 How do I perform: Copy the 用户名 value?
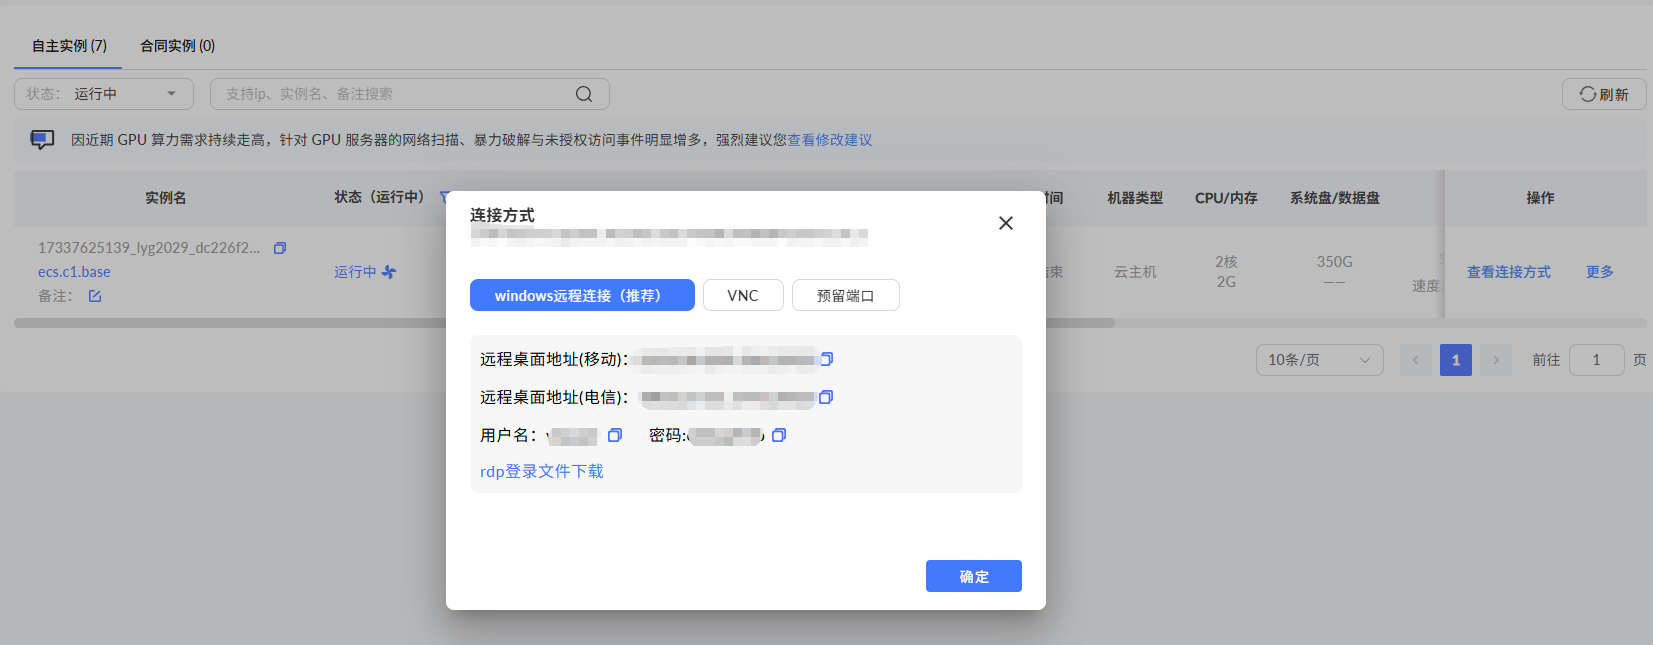tap(615, 435)
